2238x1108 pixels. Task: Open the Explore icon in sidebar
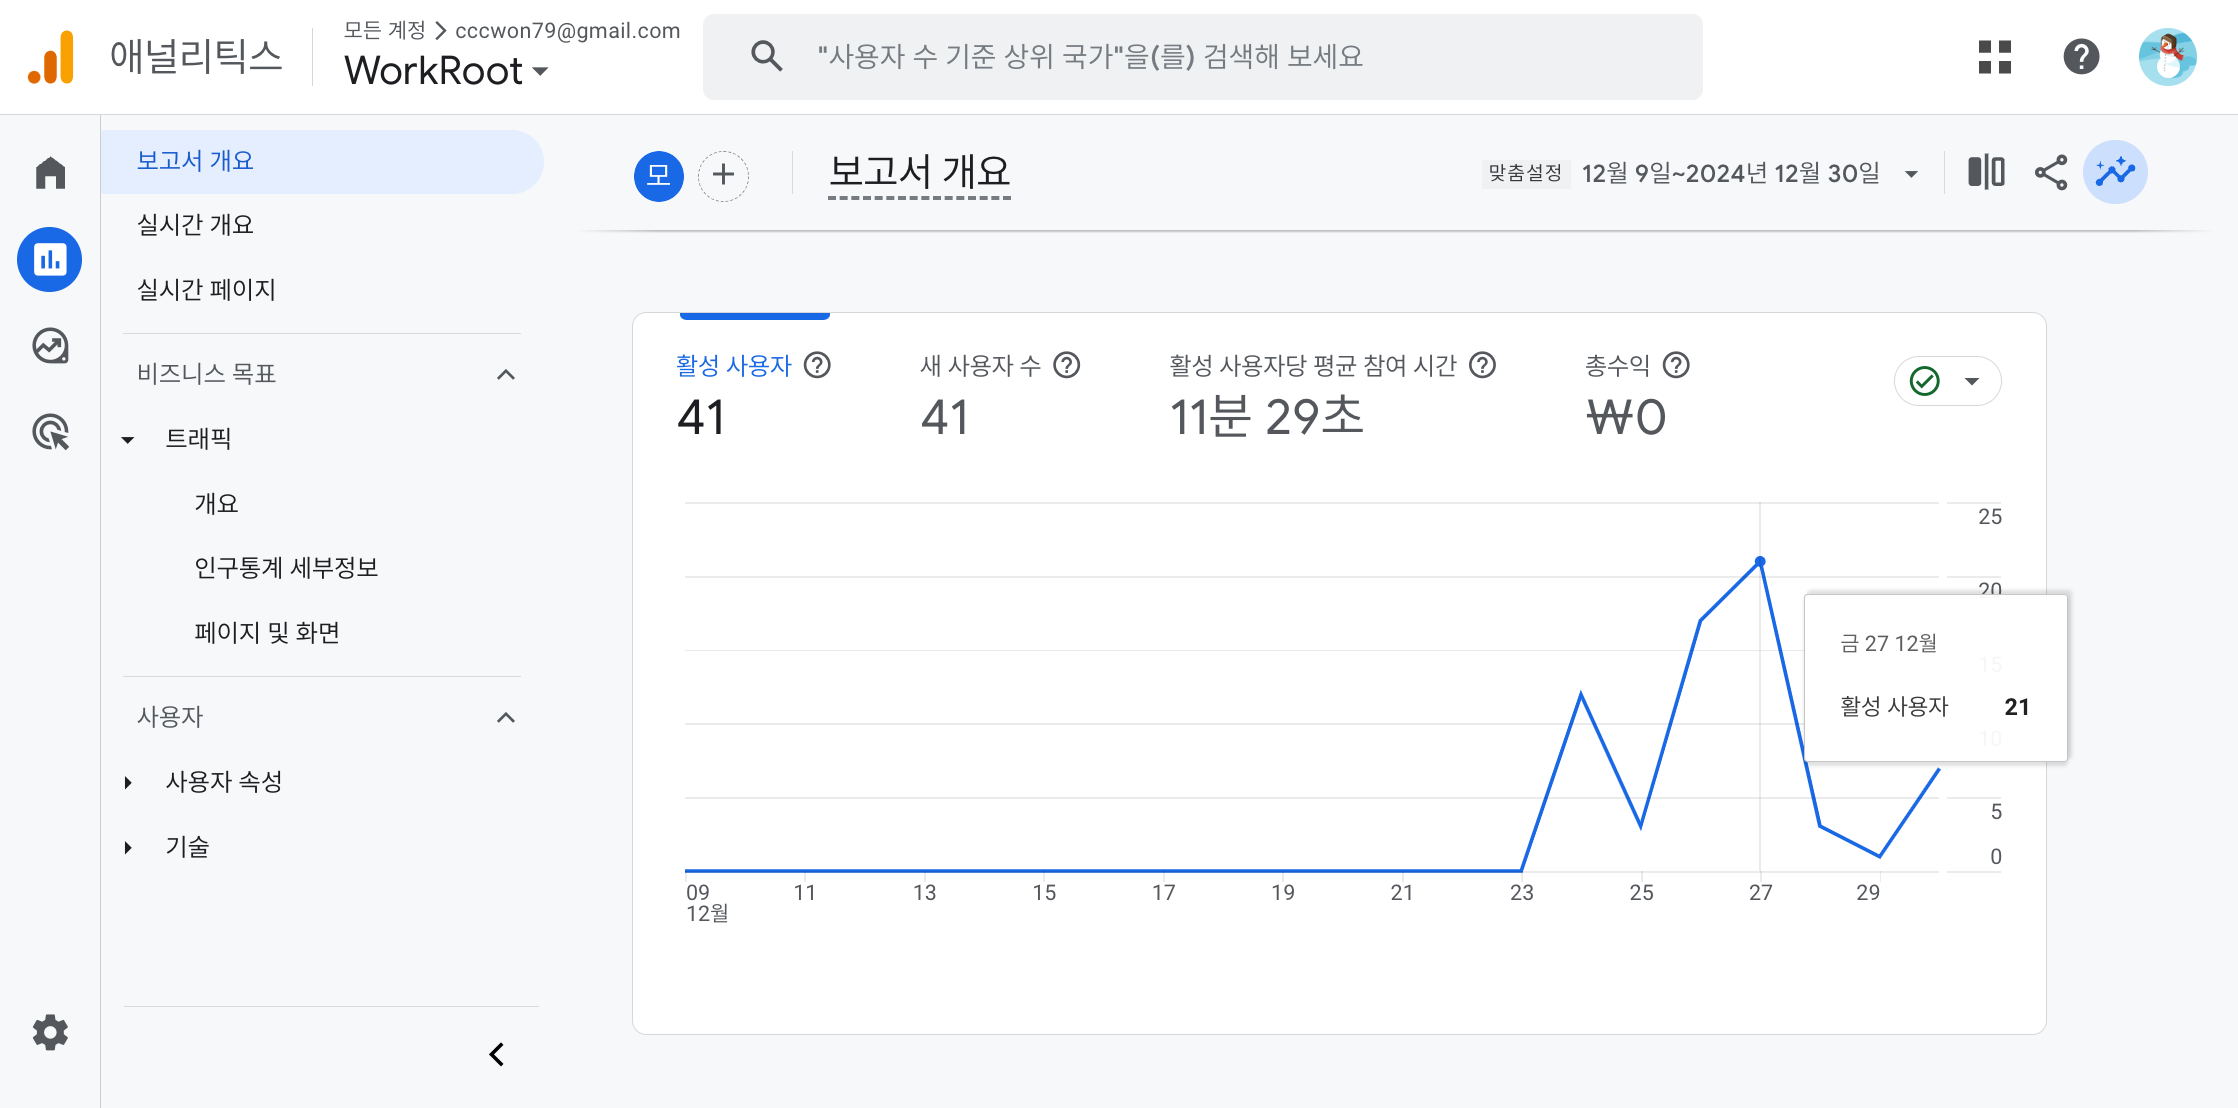pyautogui.click(x=50, y=346)
